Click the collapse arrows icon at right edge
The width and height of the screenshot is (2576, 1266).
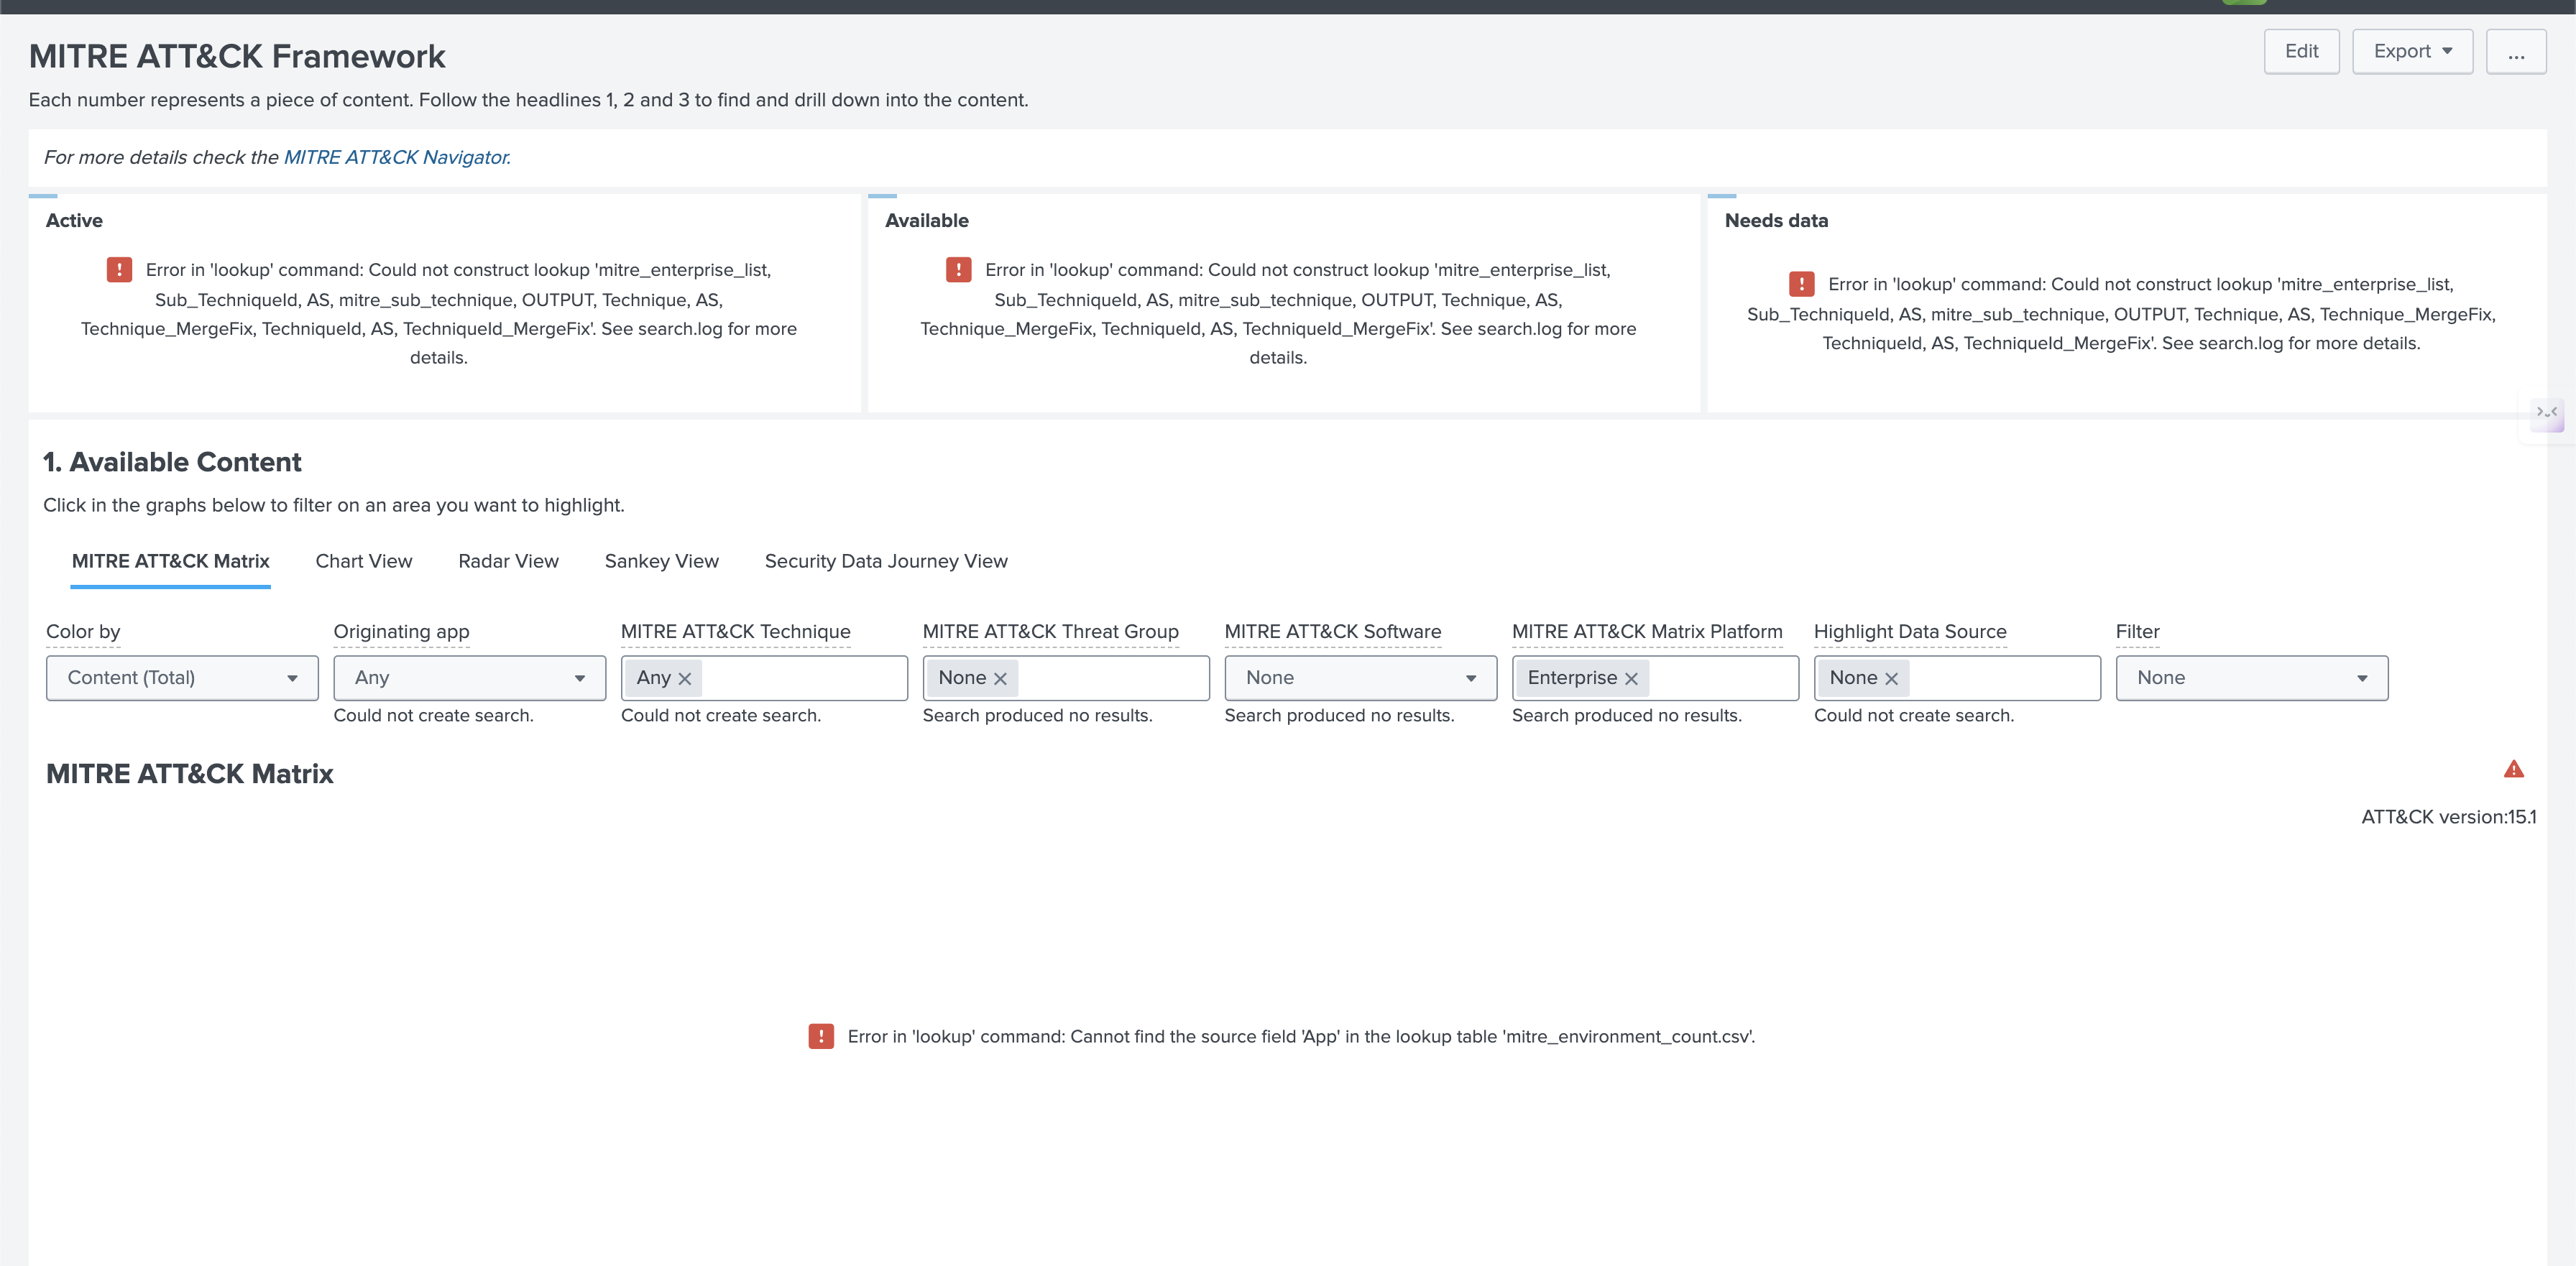tap(2546, 412)
